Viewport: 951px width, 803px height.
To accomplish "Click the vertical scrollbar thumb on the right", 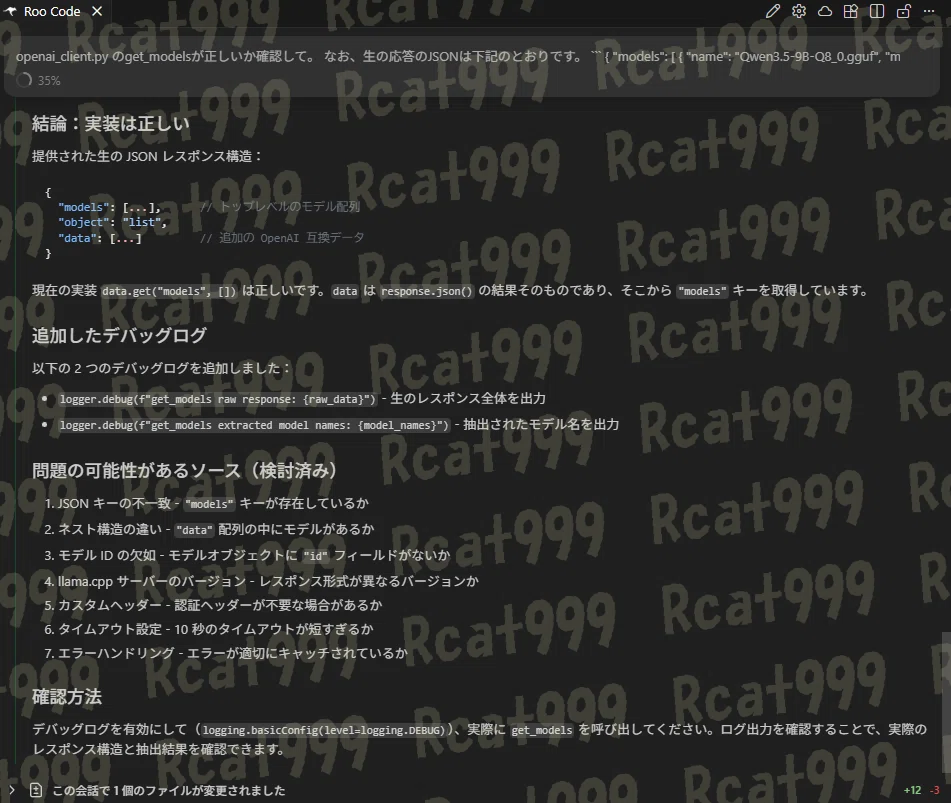I will [x=946, y=704].
